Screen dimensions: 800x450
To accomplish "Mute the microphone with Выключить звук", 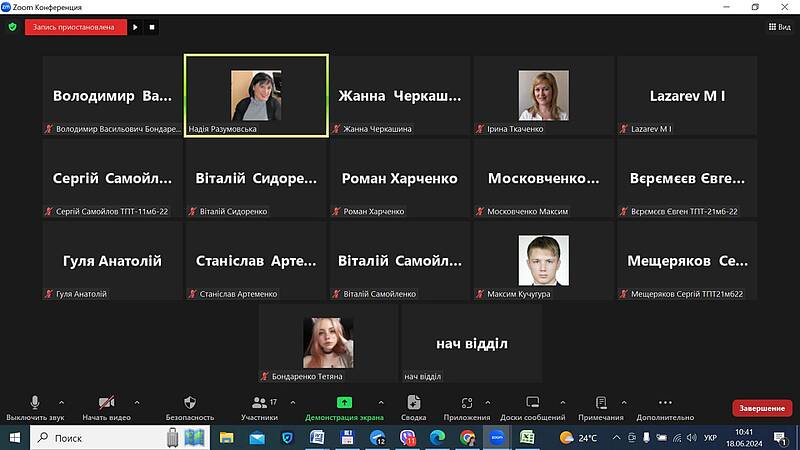I will [35, 406].
